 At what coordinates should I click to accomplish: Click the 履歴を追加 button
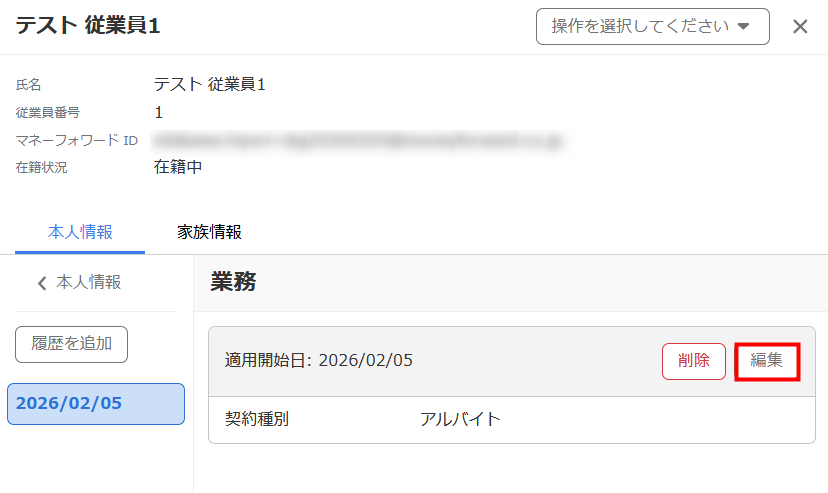click(x=71, y=344)
